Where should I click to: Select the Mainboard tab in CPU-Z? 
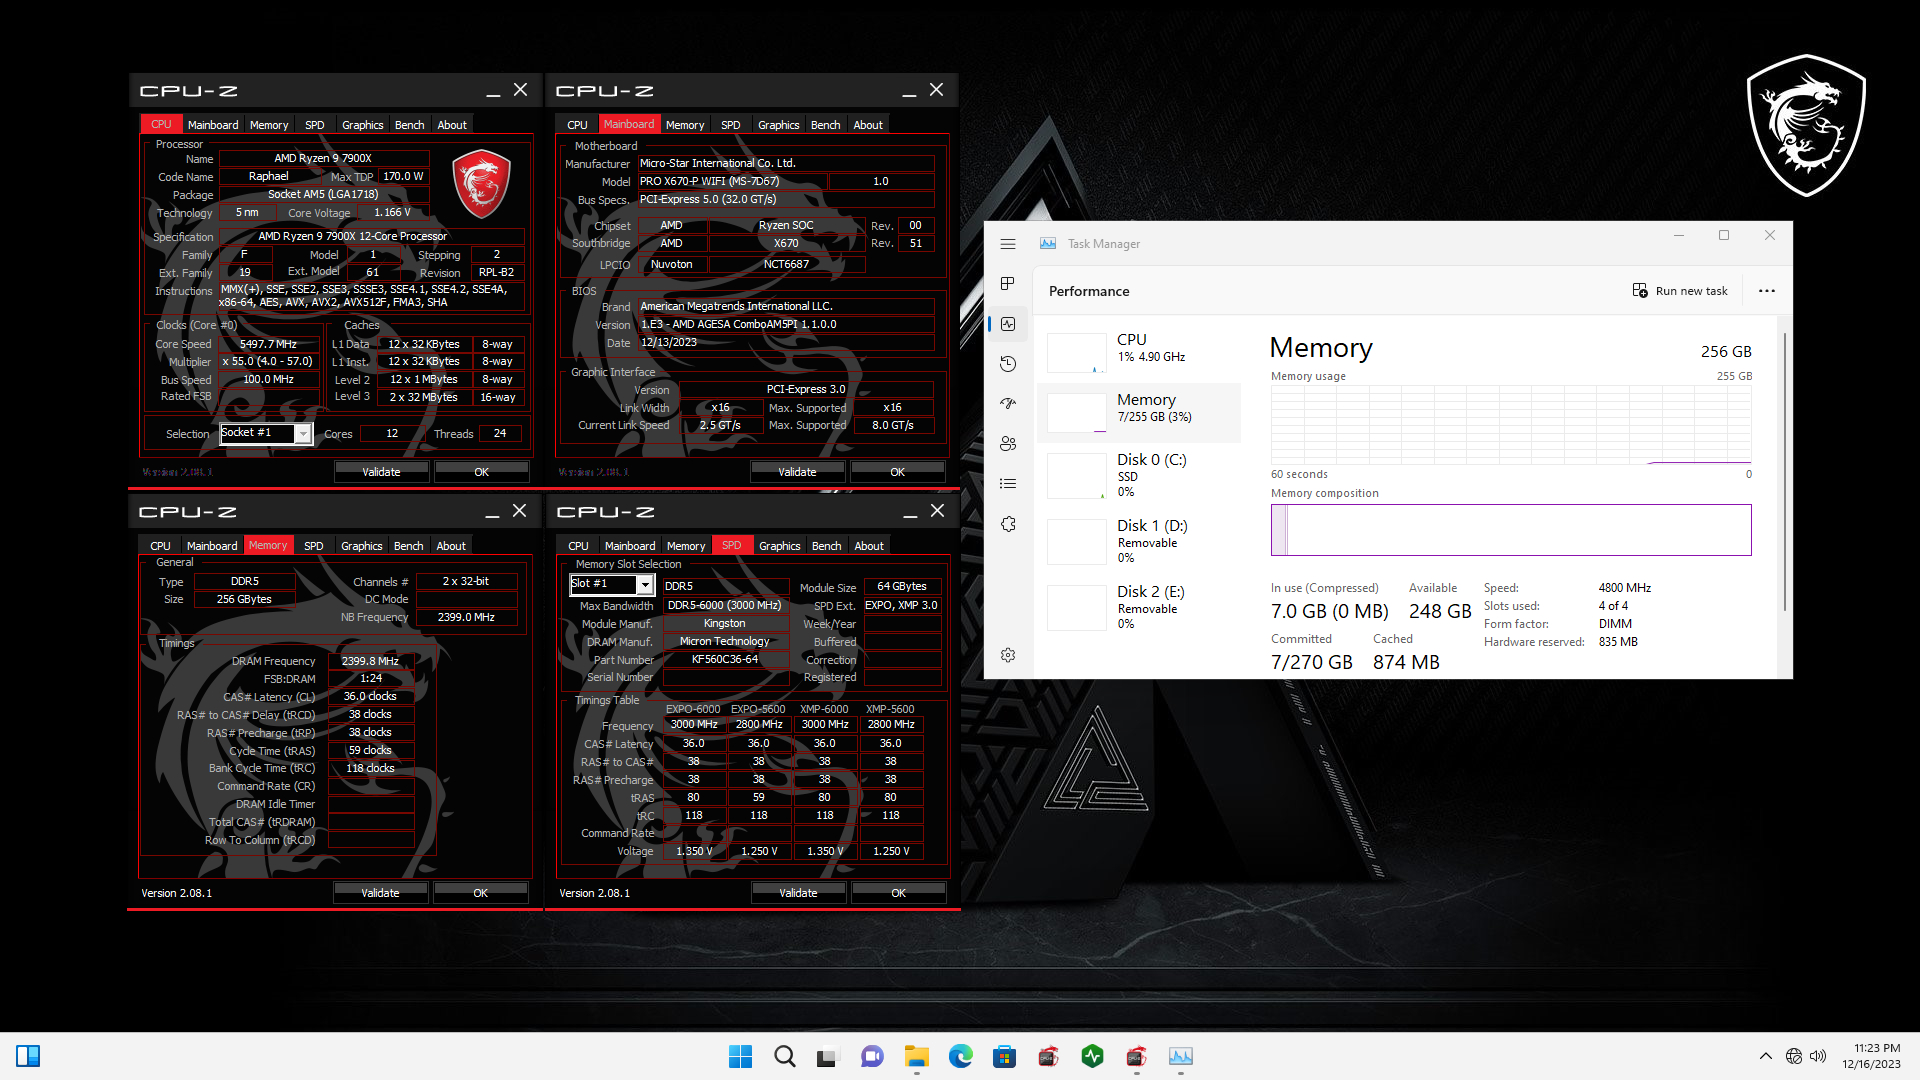click(x=211, y=124)
